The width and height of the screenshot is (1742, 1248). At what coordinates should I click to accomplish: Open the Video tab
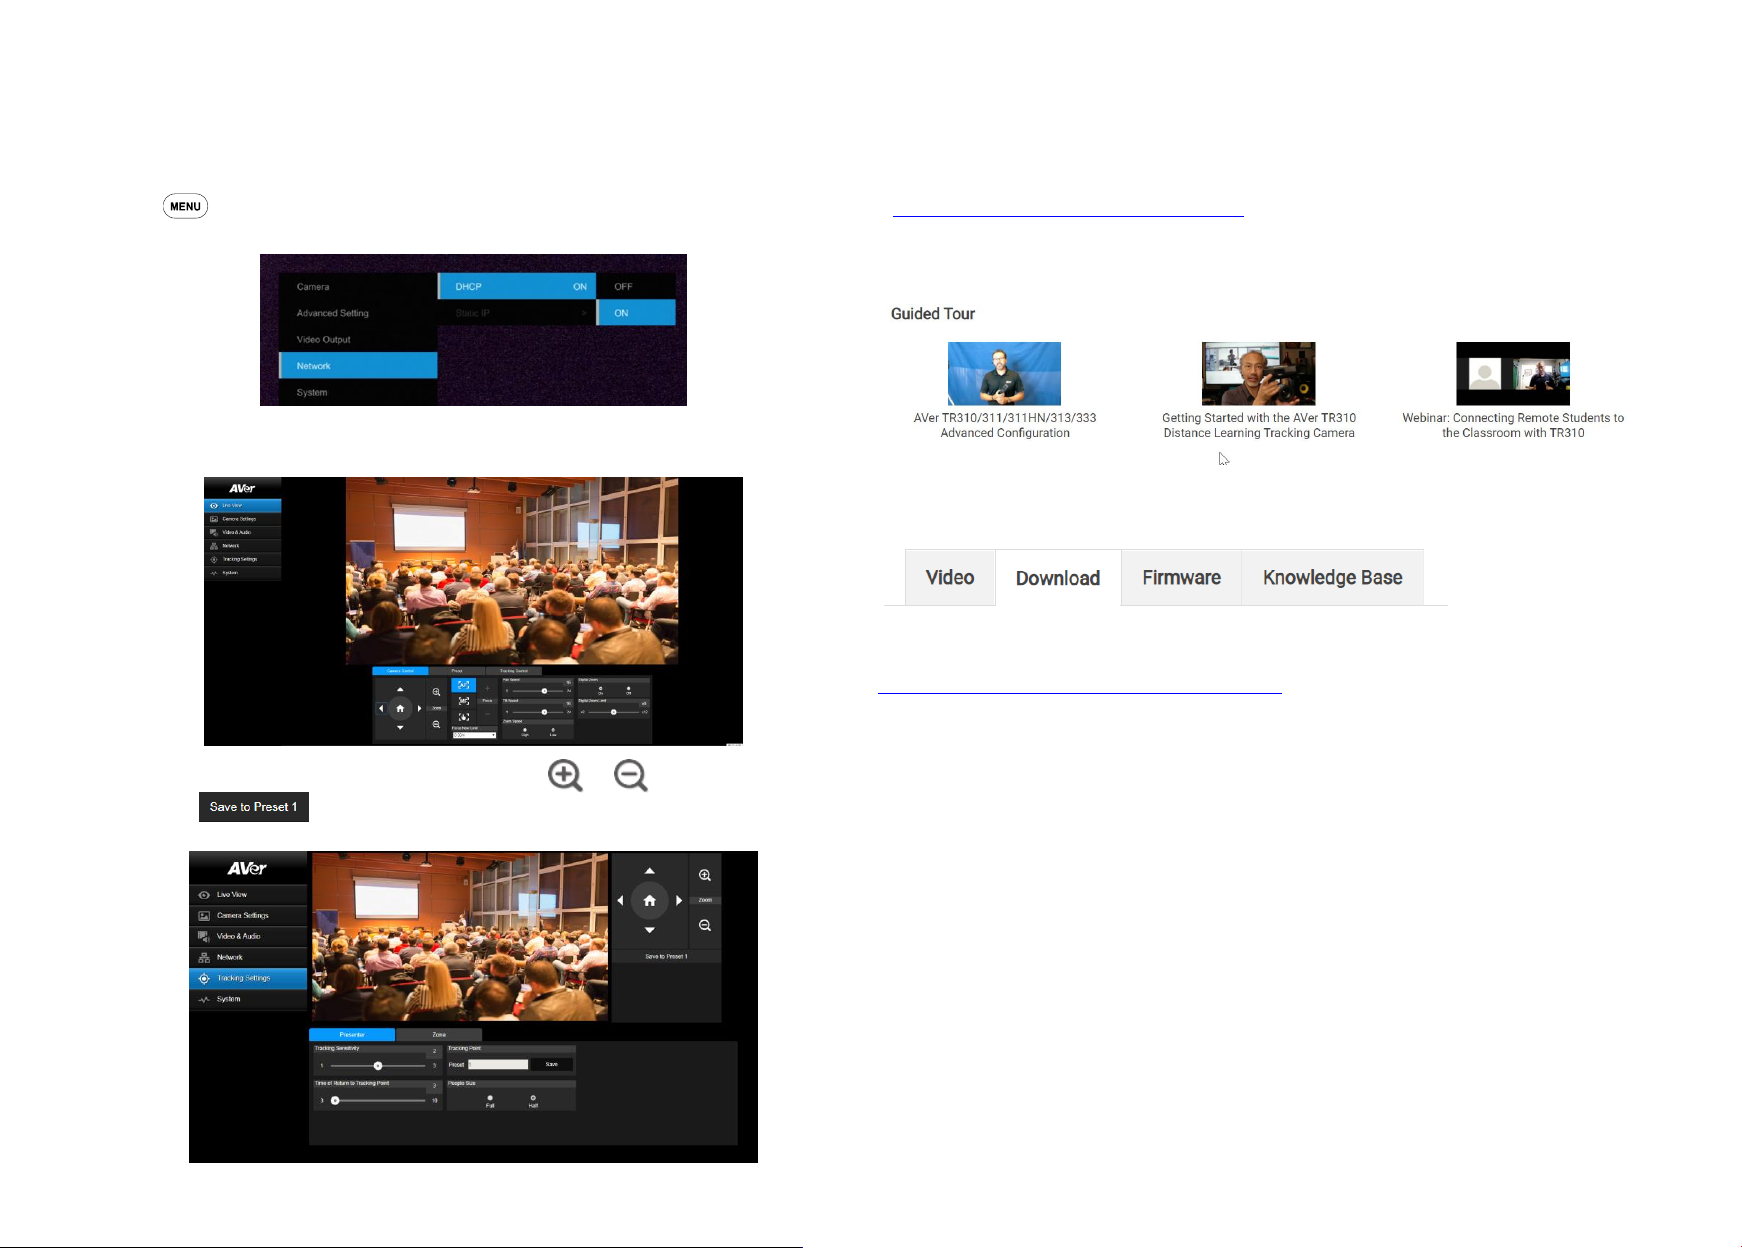tap(950, 577)
